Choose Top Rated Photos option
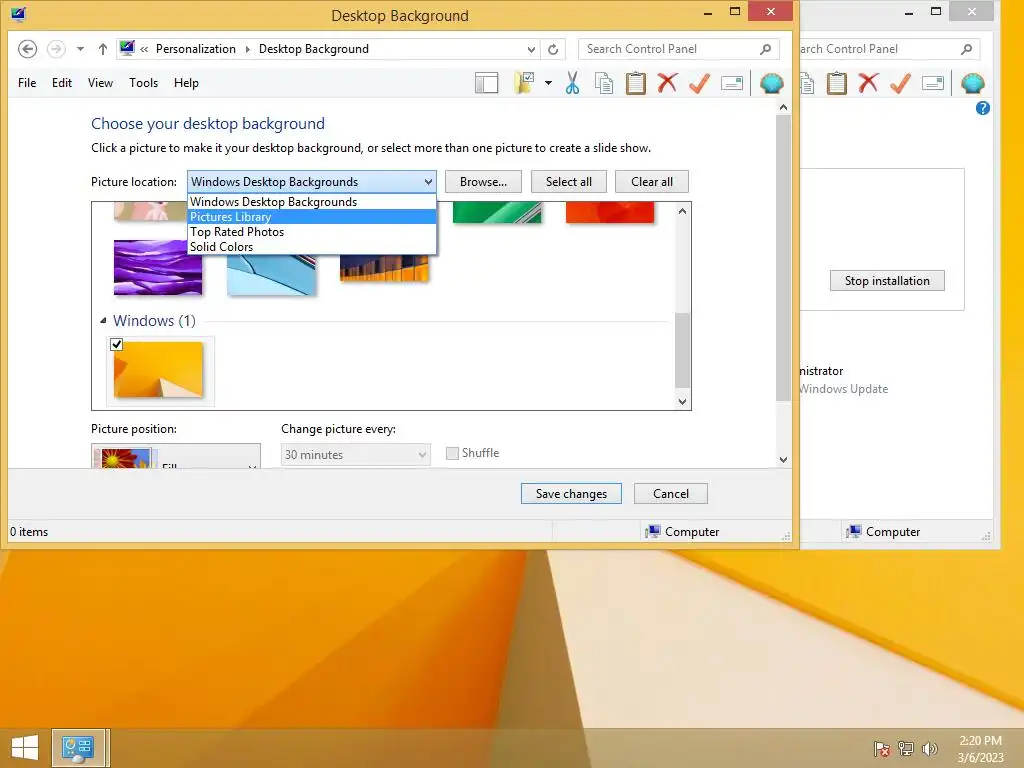 [312, 232]
